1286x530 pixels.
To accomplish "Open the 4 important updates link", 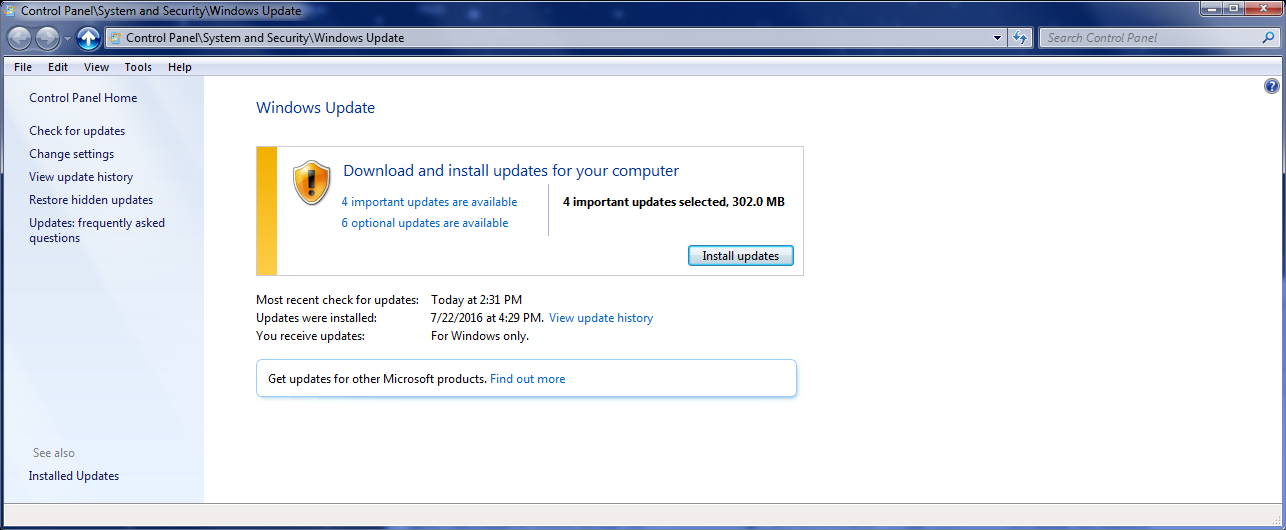I will [429, 202].
